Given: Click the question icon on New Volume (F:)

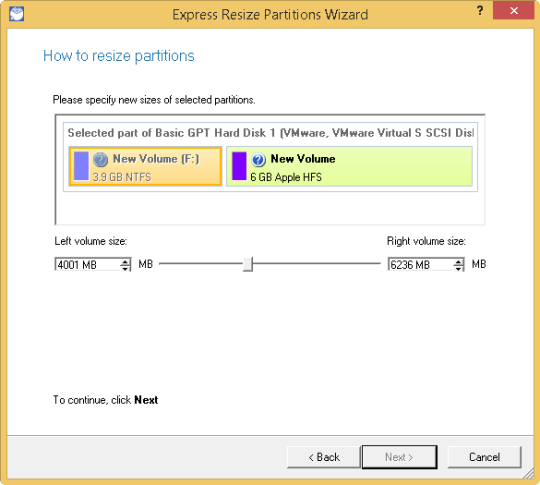Looking at the screenshot, I should (x=101, y=160).
